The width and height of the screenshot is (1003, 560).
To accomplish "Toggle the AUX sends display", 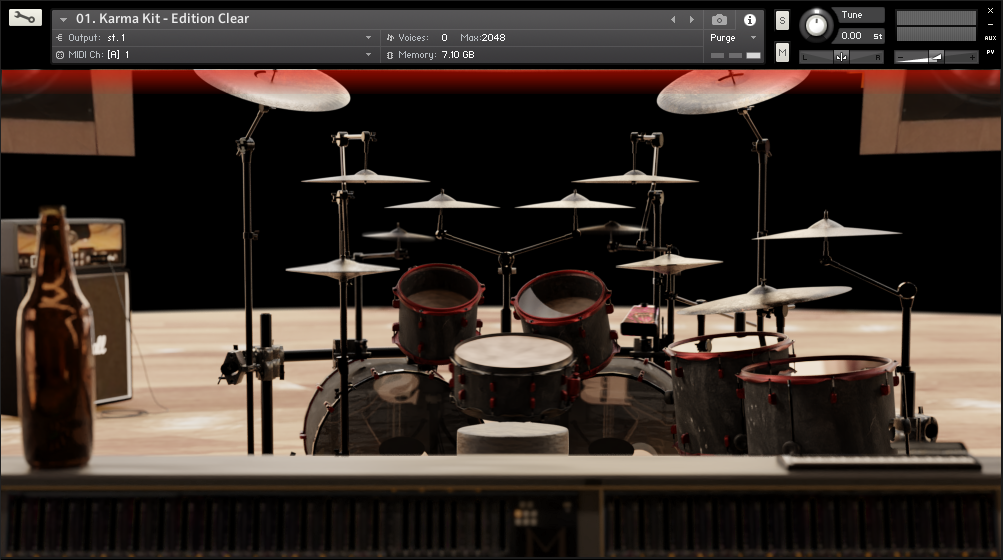I will click(x=990, y=37).
